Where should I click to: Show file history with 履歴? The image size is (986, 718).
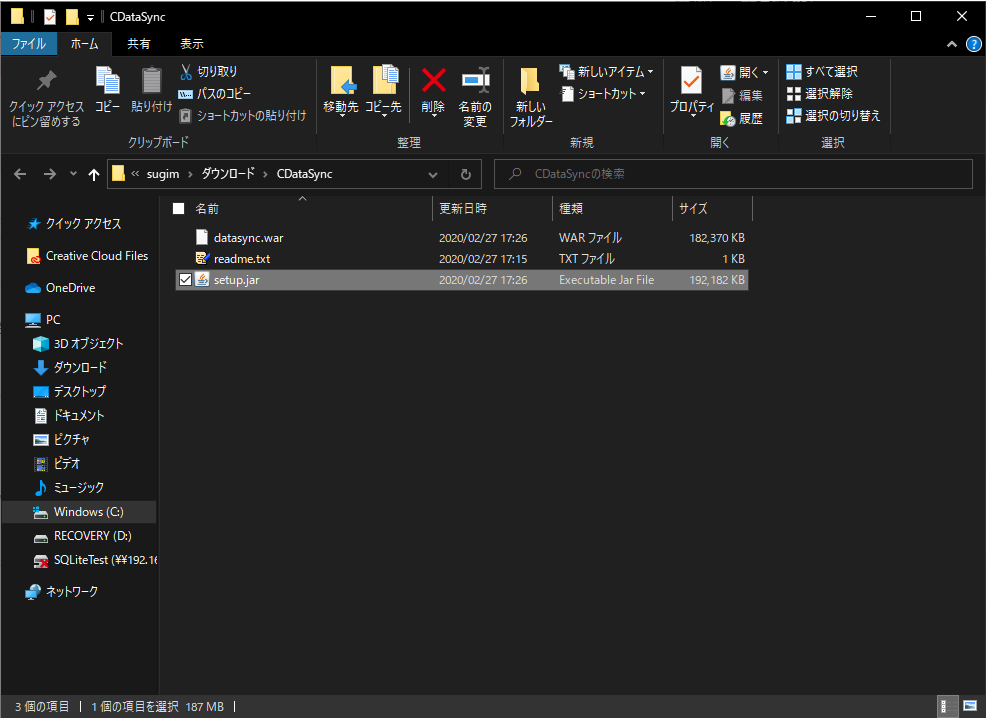tap(742, 118)
